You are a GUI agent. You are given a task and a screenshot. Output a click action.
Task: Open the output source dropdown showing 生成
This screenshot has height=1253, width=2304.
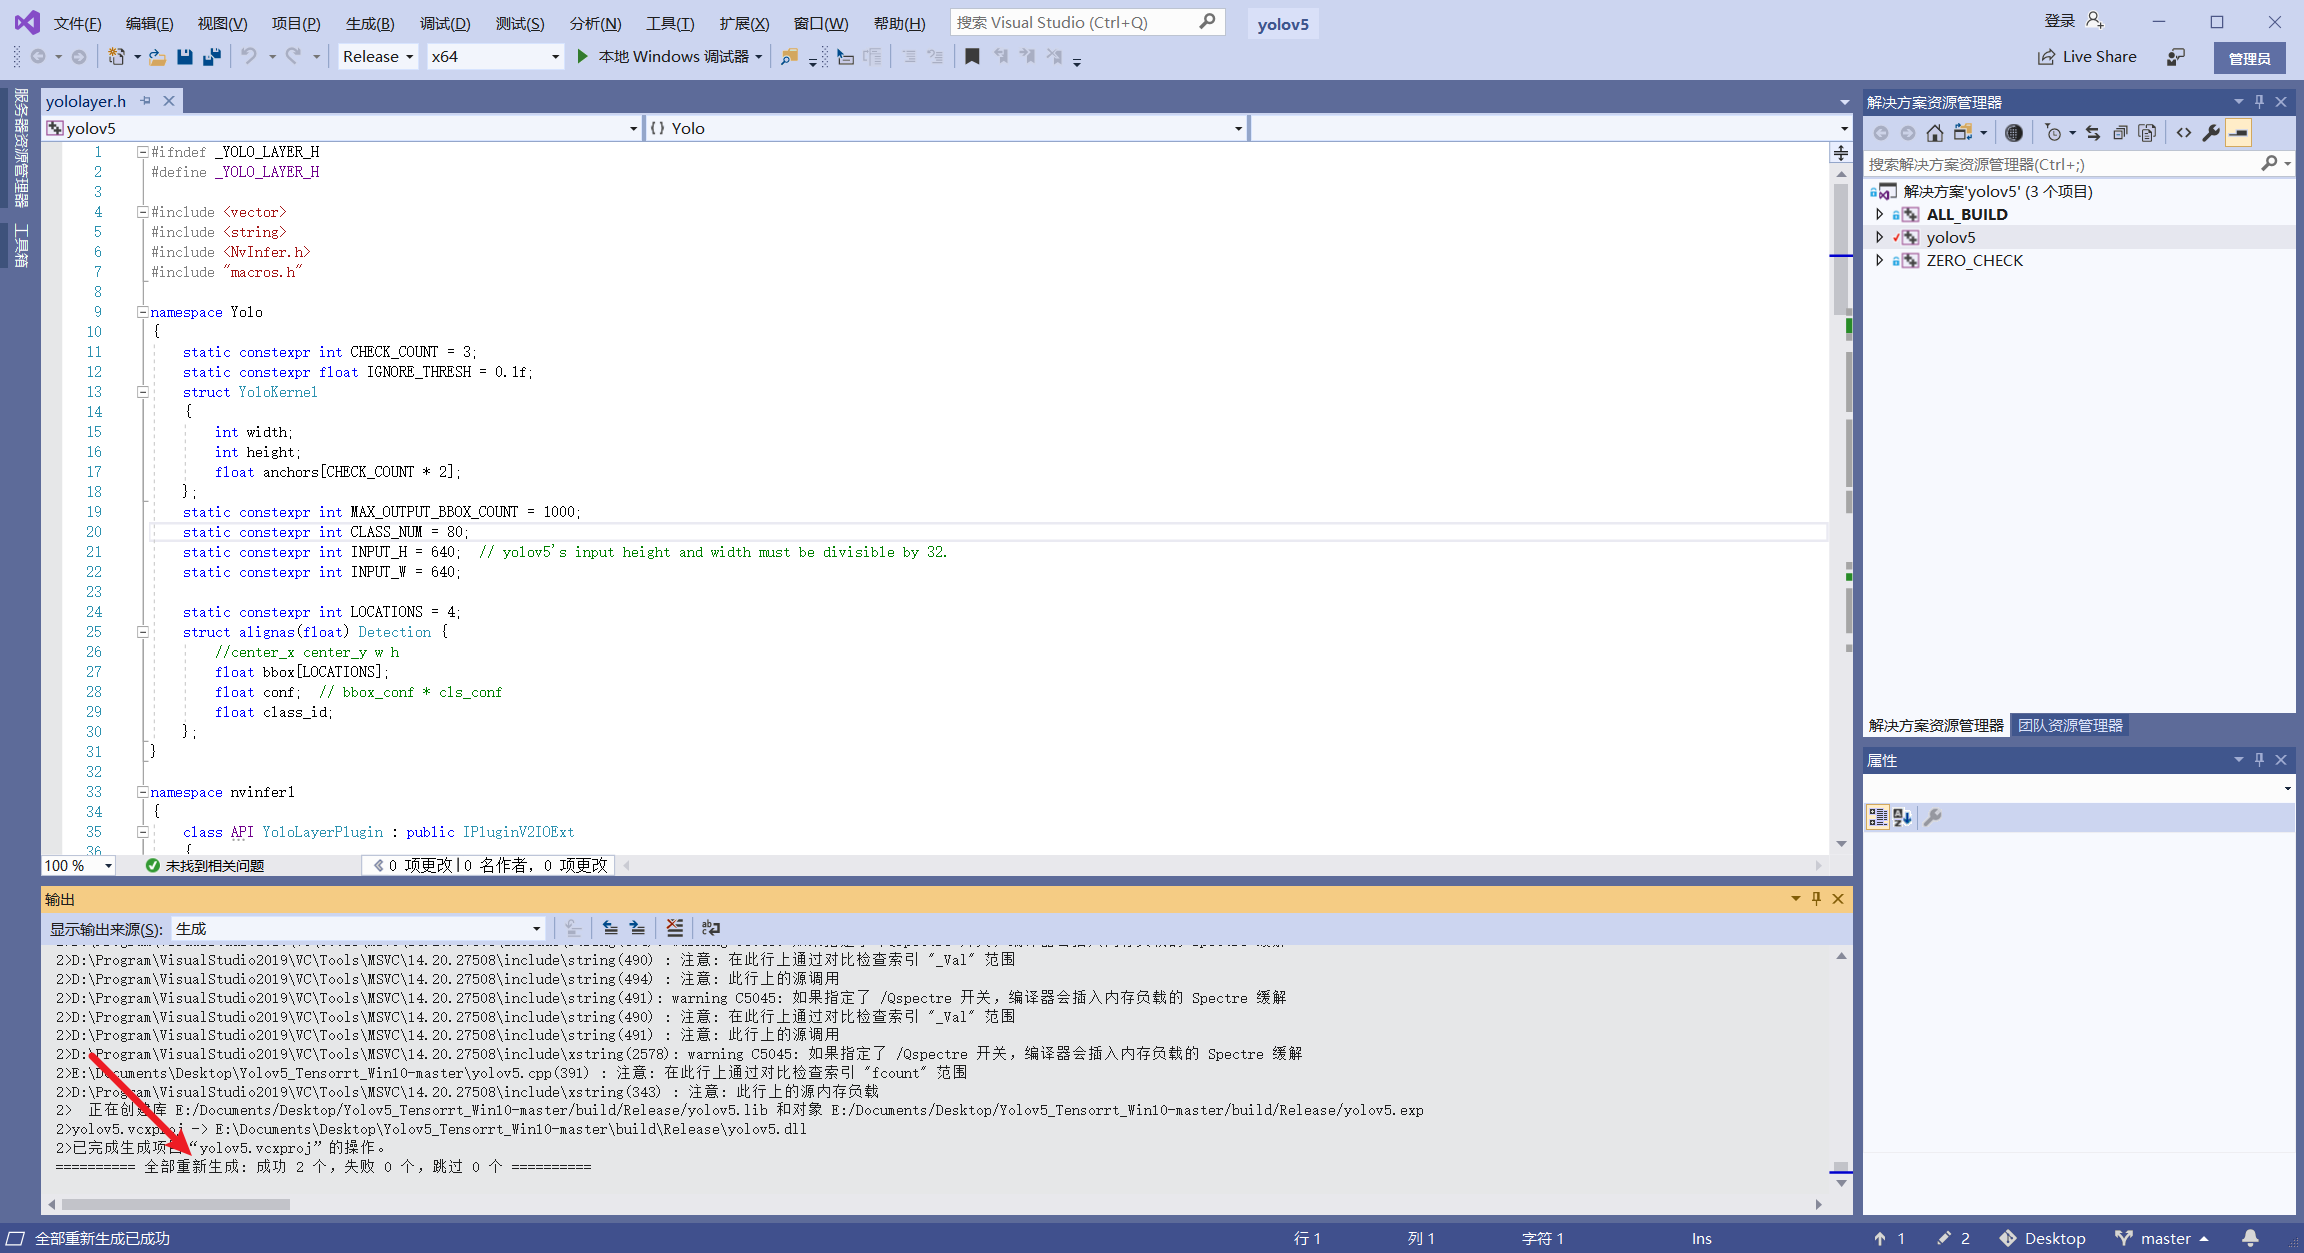click(358, 928)
